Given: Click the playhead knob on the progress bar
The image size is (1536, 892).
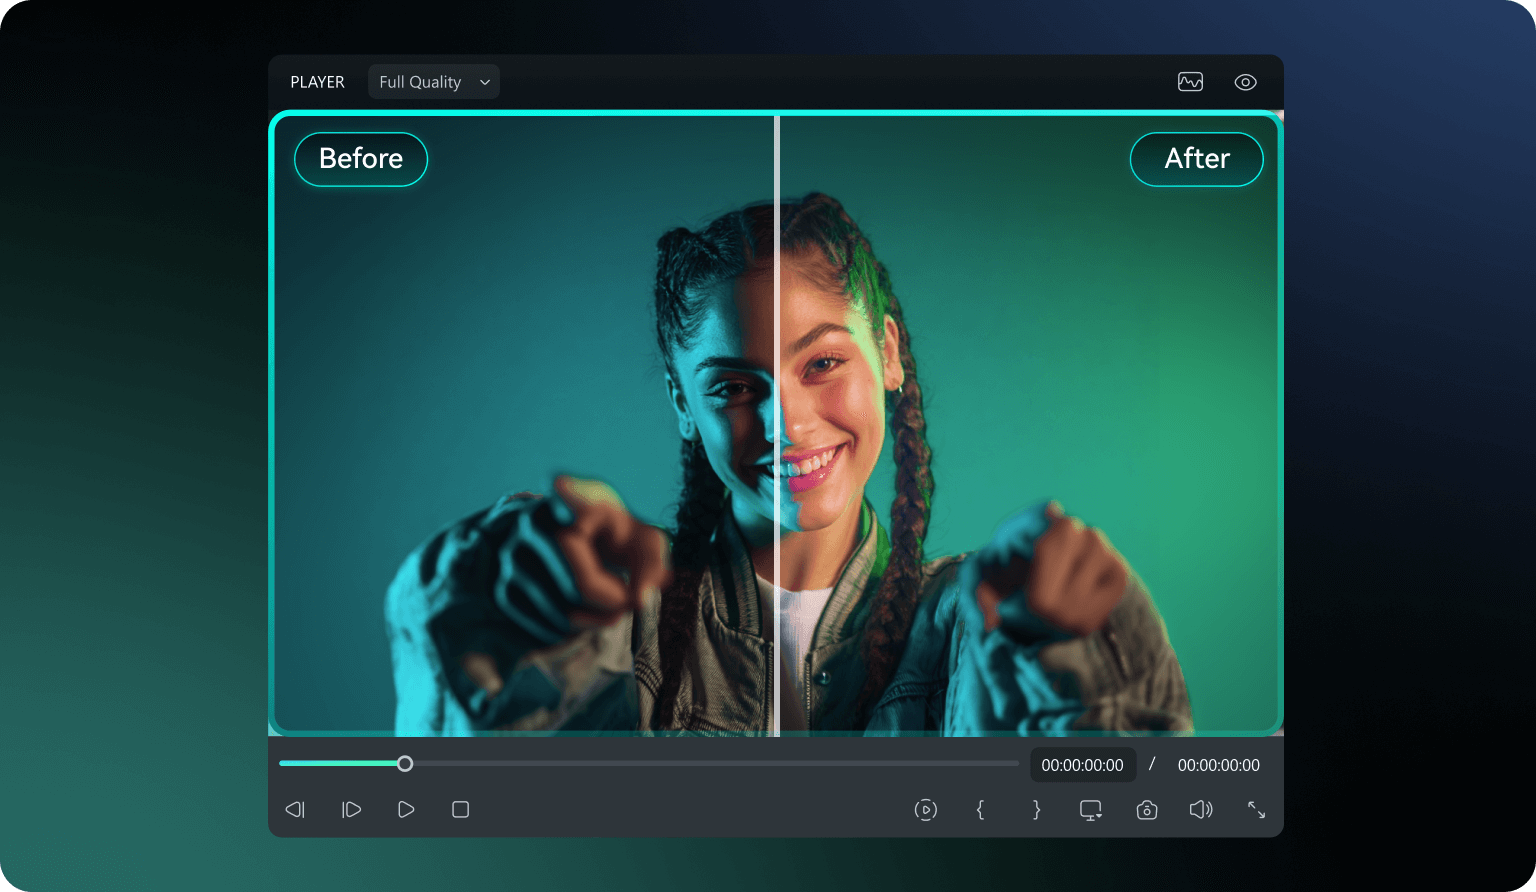Looking at the screenshot, I should click(405, 764).
